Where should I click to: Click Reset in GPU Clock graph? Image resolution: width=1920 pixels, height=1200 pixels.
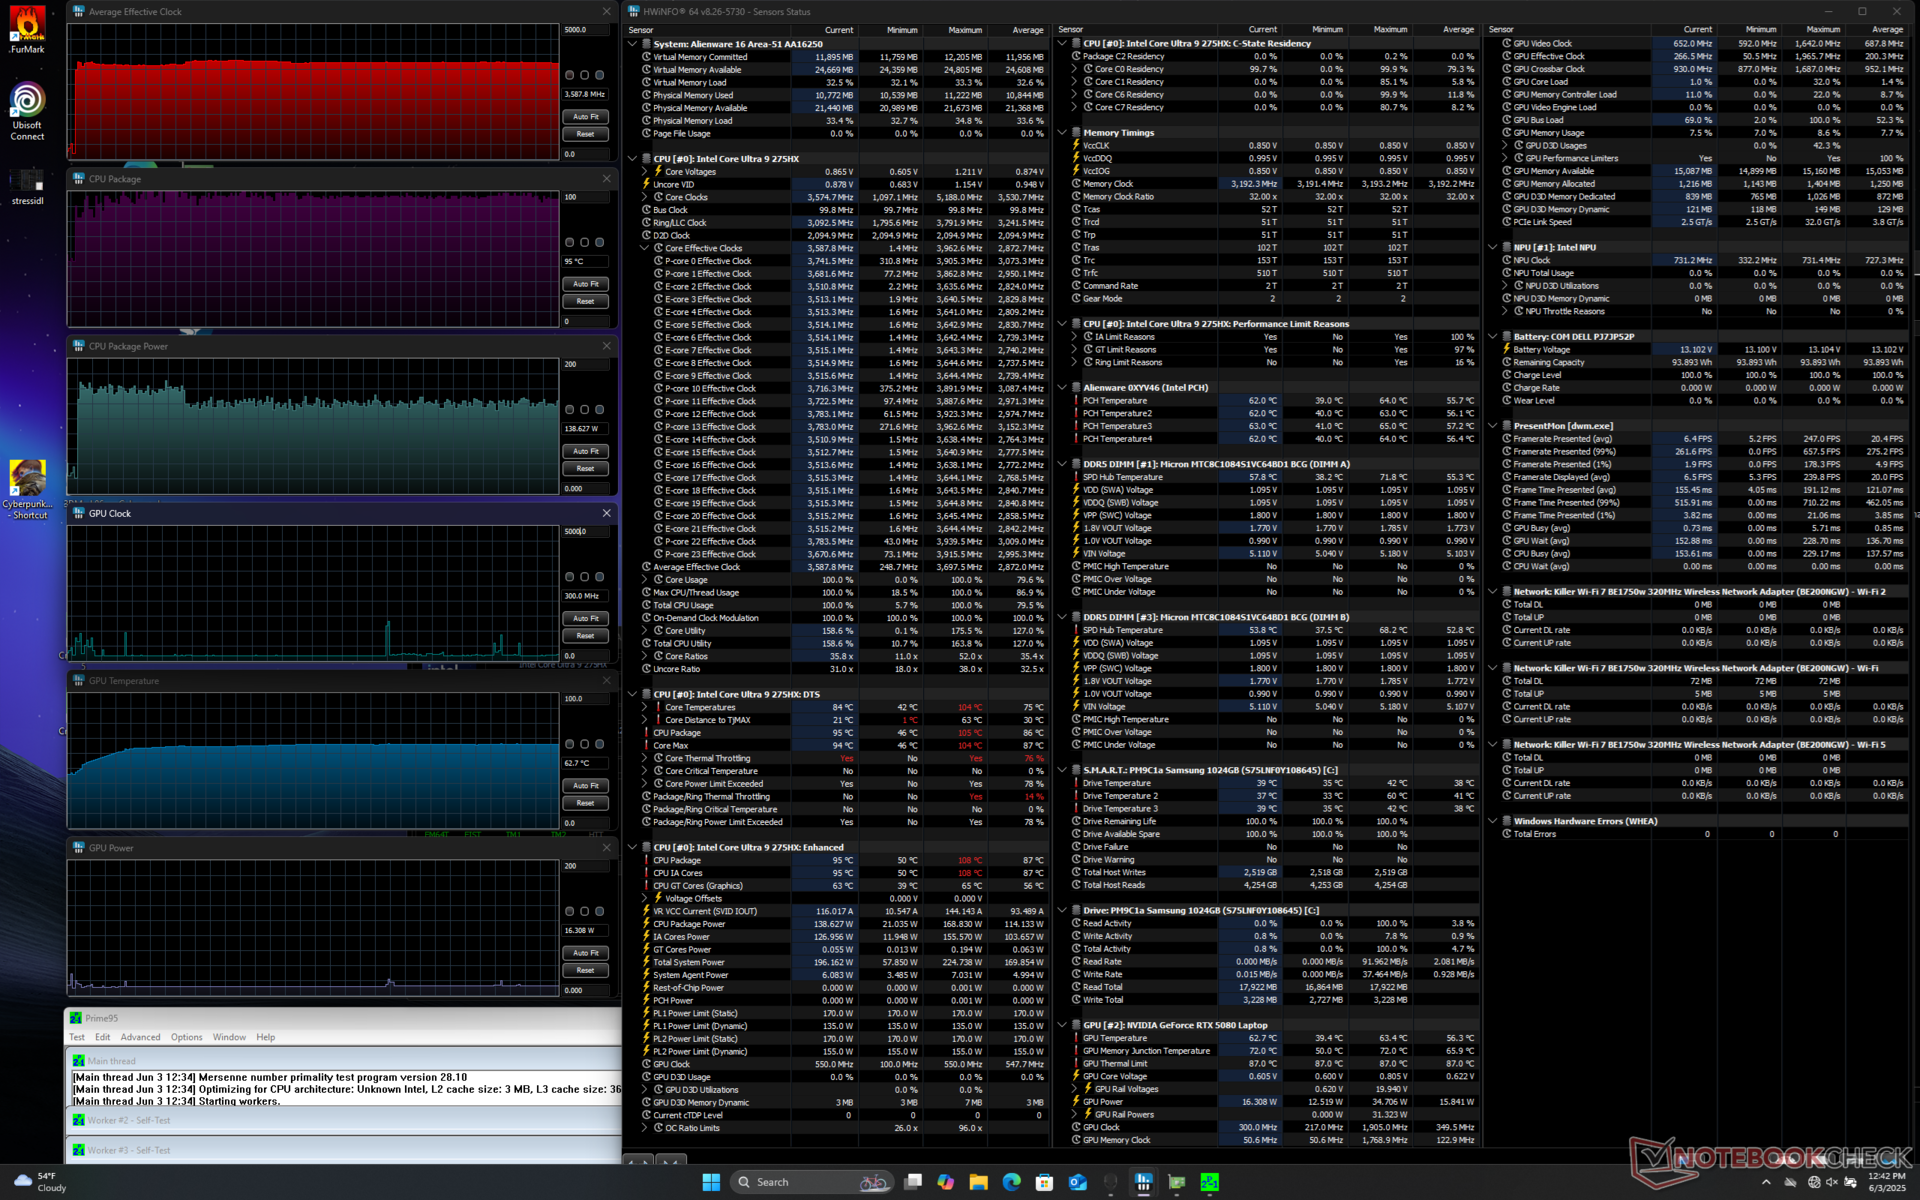click(x=586, y=635)
